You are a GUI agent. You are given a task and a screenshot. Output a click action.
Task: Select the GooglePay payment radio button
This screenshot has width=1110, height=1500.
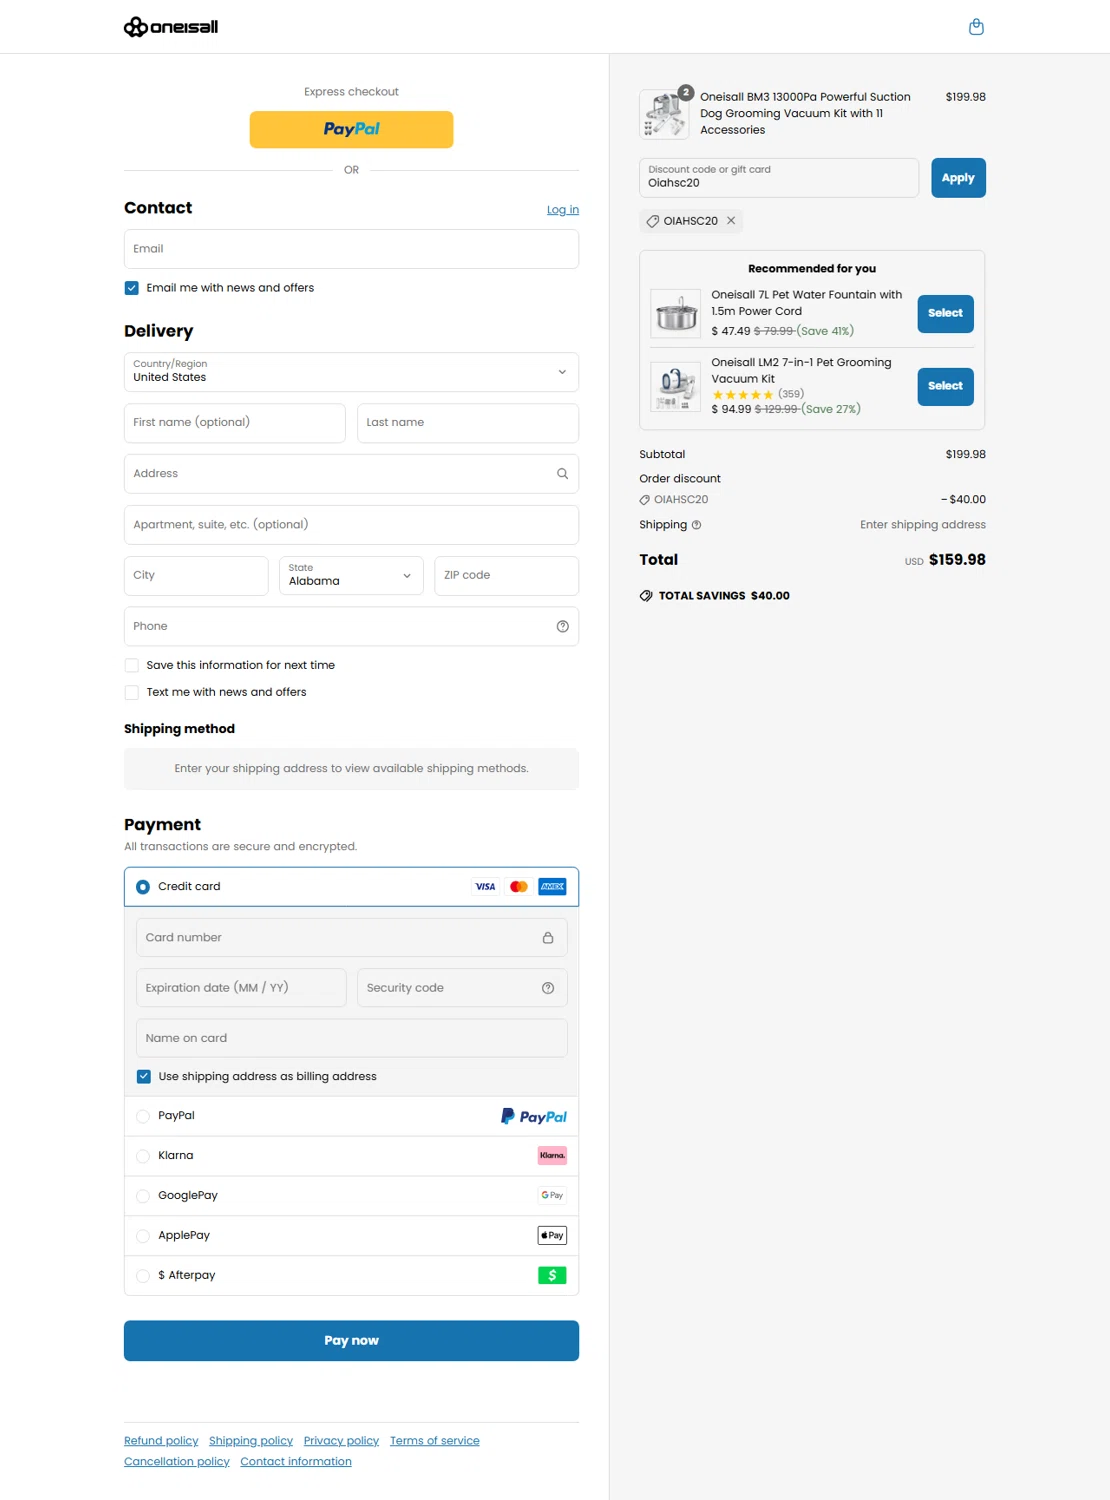143,1196
